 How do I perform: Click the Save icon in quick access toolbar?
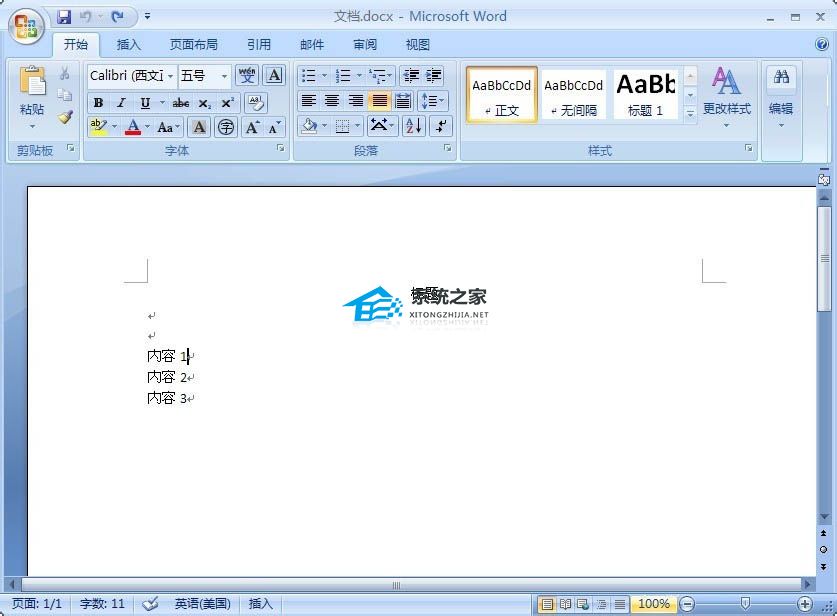click(x=64, y=17)
